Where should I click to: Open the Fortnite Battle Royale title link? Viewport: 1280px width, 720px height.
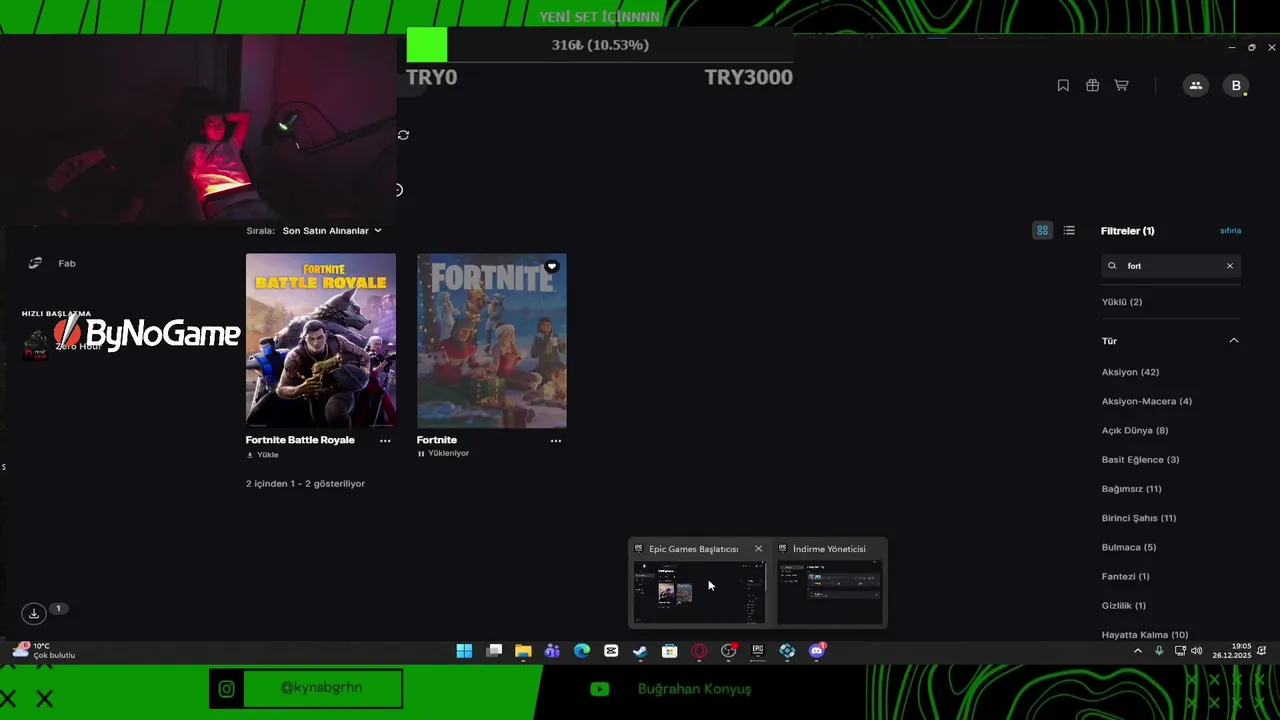[x=300, y=440]
